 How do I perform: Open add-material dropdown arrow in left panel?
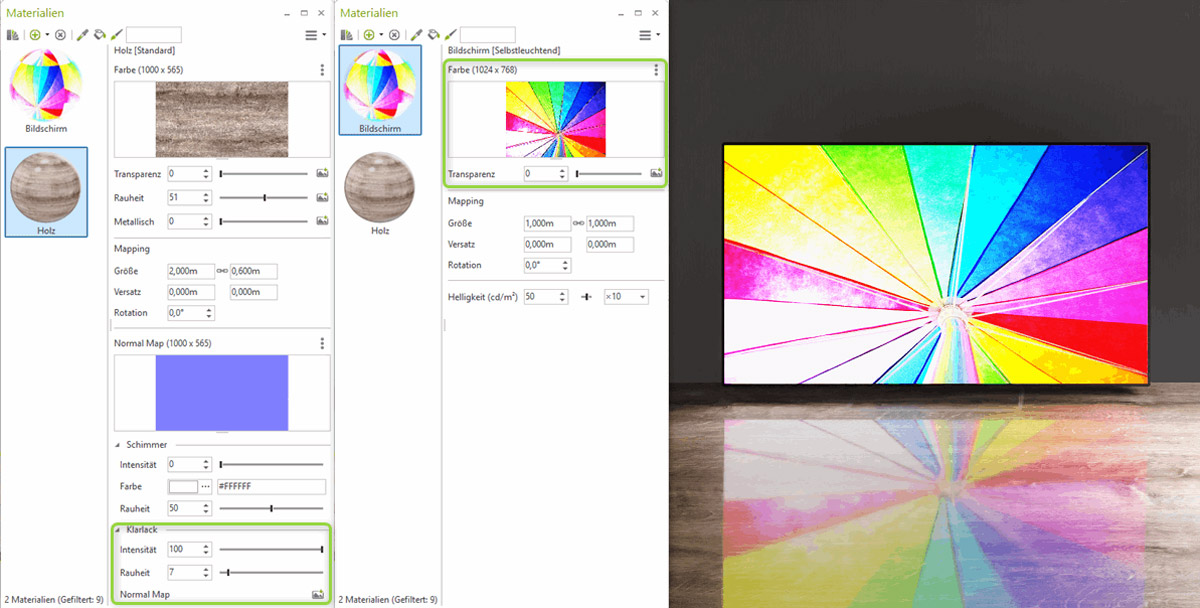[x=47, y=35]
